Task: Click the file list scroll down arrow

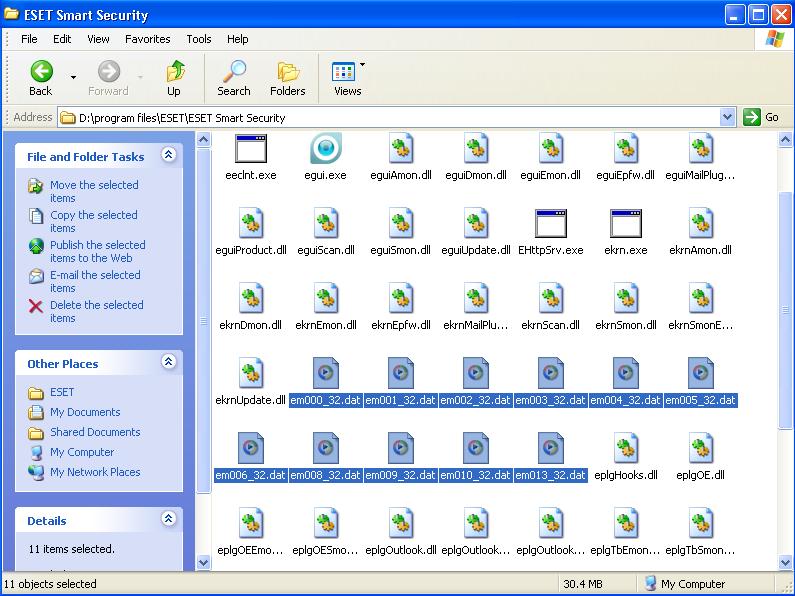Action: [785, 562]
